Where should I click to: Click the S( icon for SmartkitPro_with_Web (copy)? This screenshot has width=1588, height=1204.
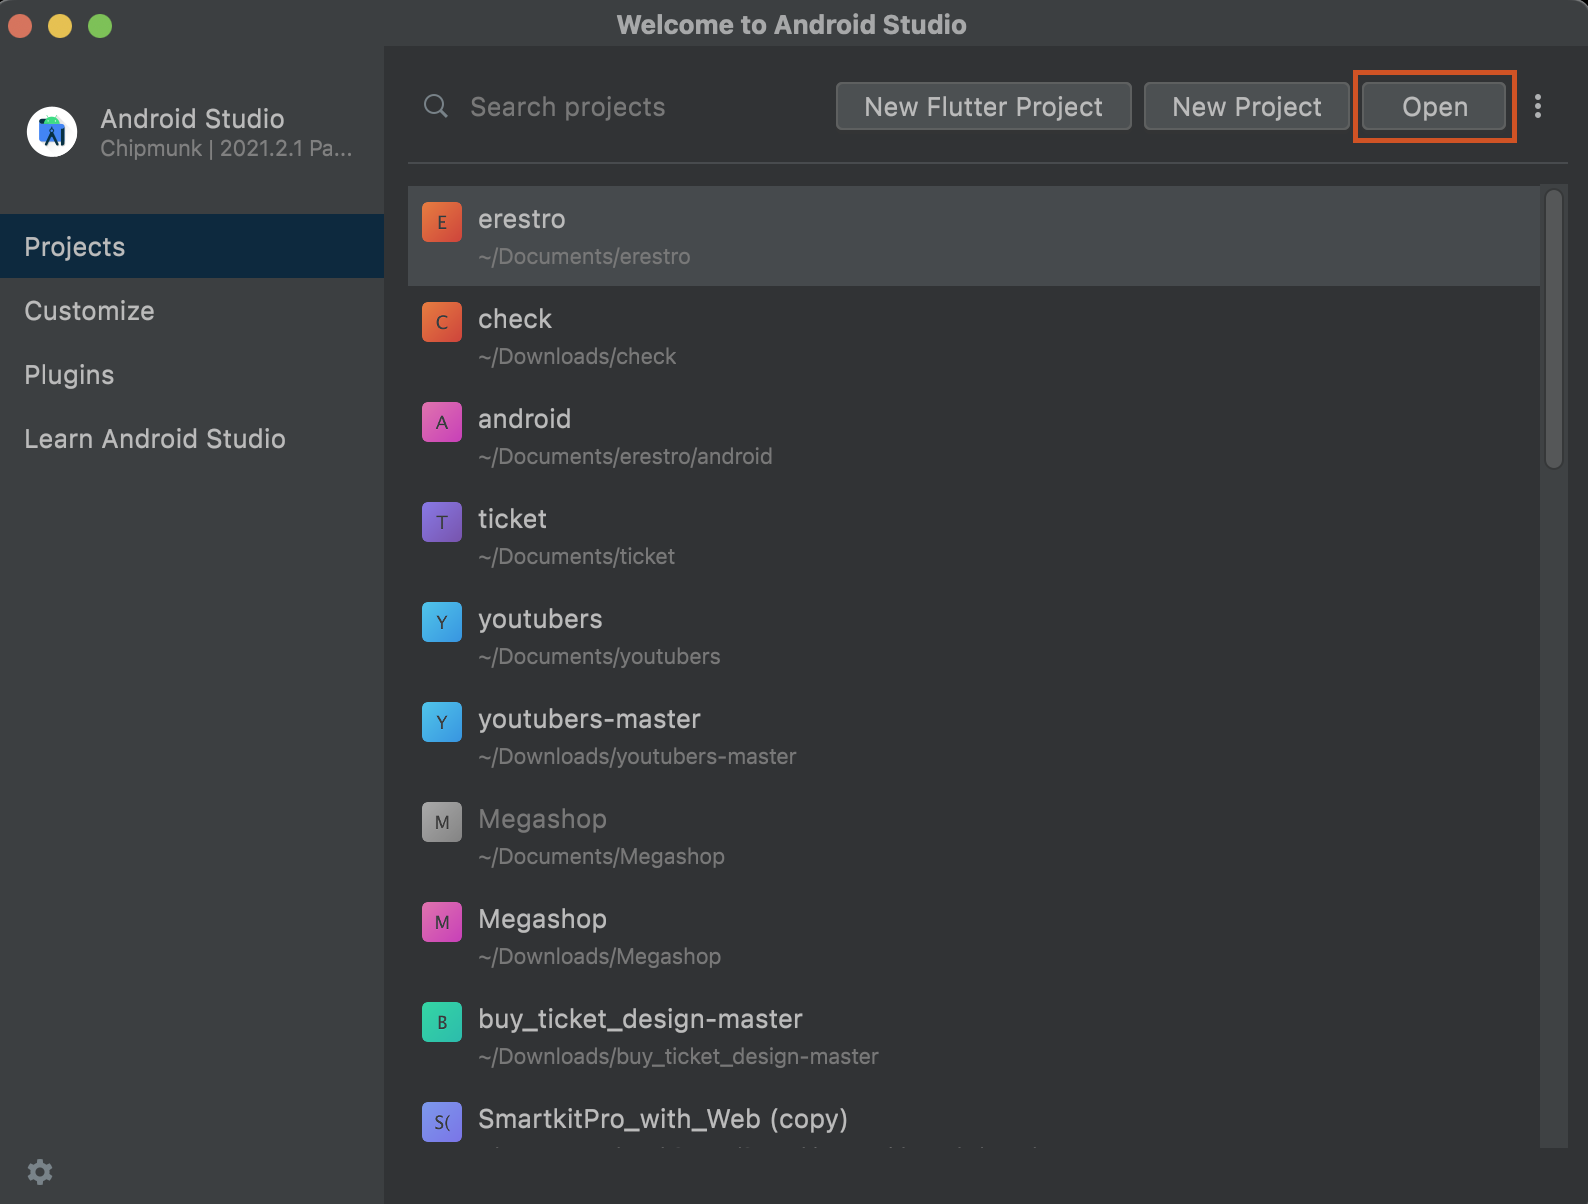(442, 1122)
